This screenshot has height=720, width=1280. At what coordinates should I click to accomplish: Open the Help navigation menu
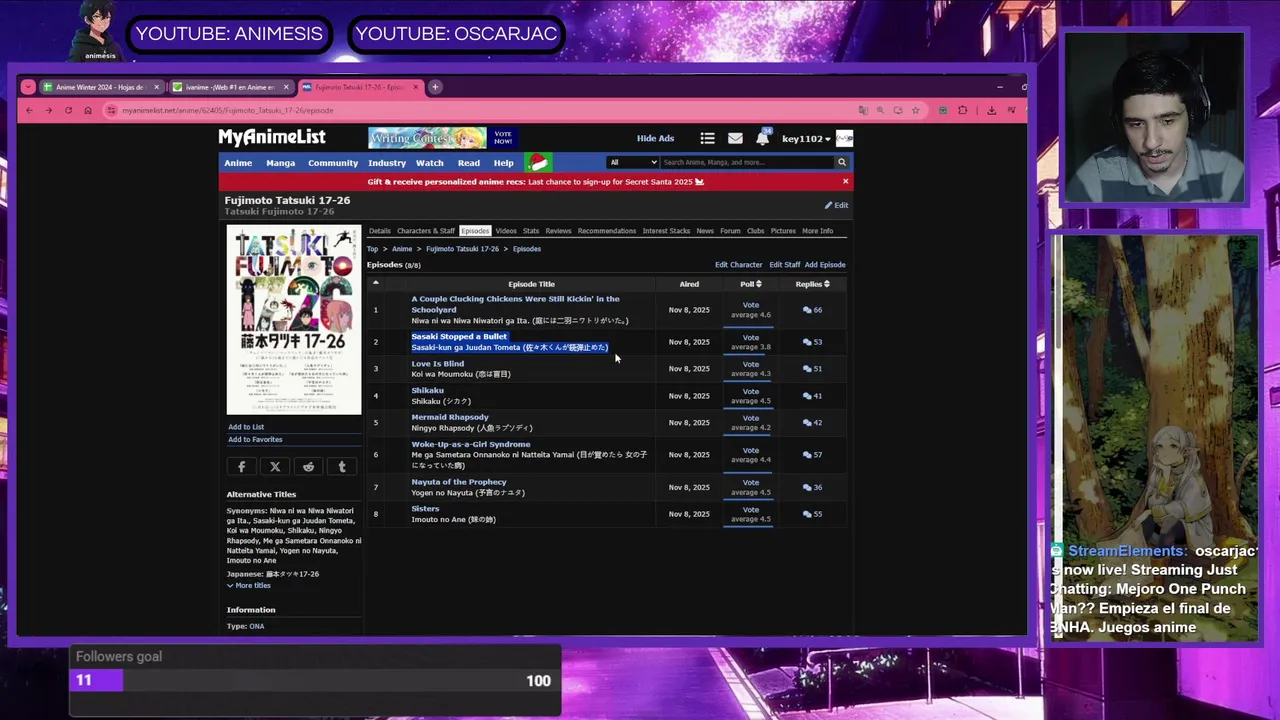[x=503, y=163]
